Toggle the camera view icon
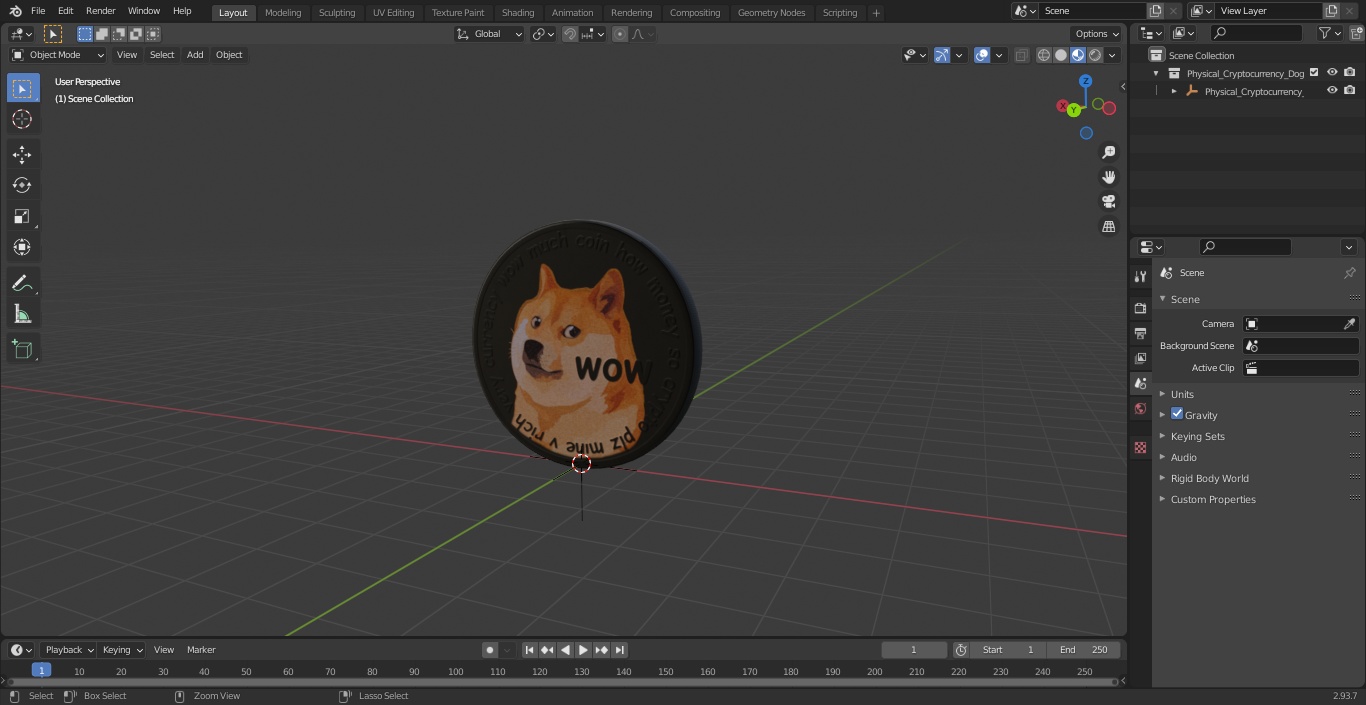Viewport: 1366px width, 705px height. click(1108, 201)
